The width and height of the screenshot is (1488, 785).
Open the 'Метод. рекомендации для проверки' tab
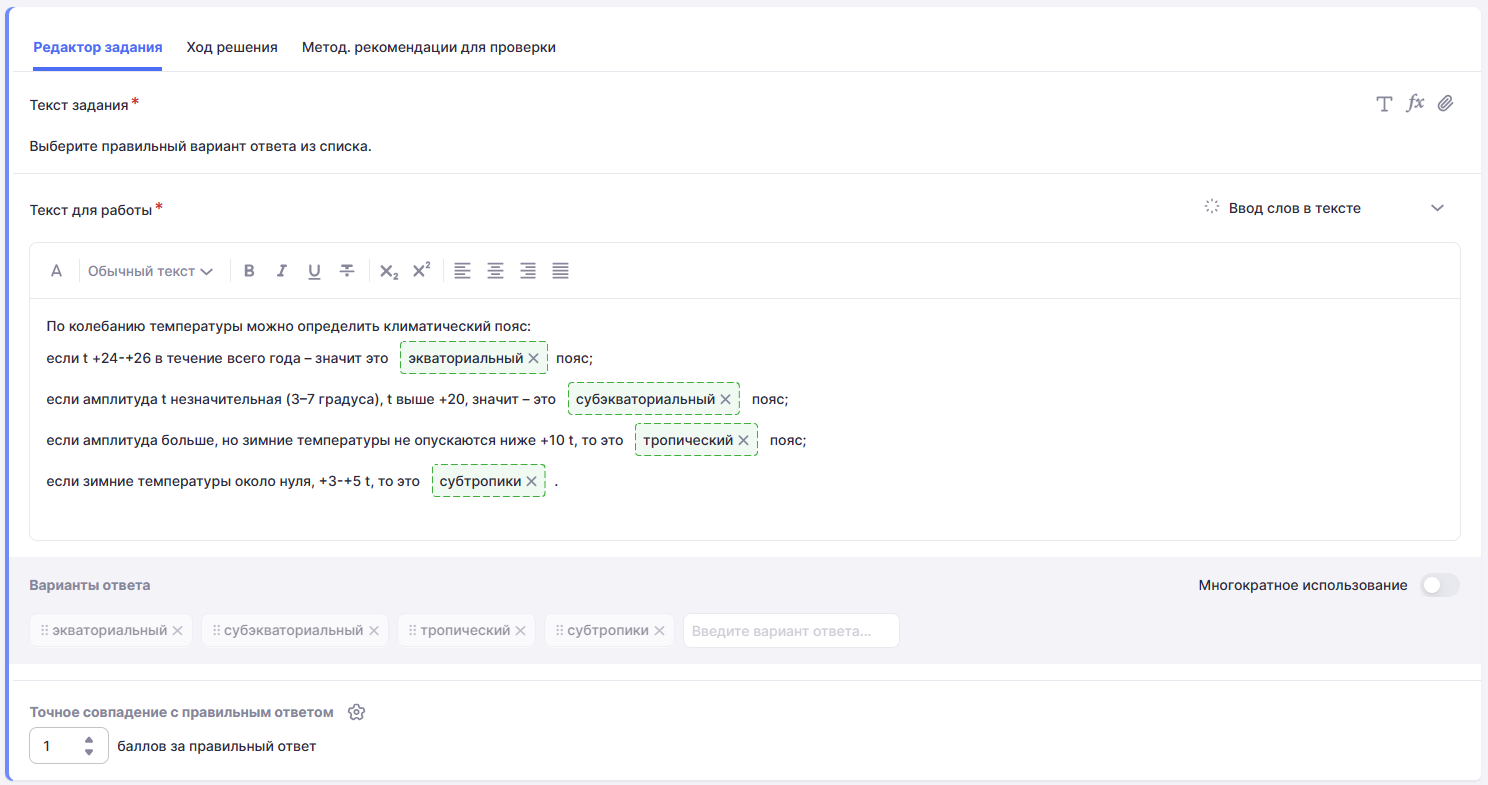[429, 47]
